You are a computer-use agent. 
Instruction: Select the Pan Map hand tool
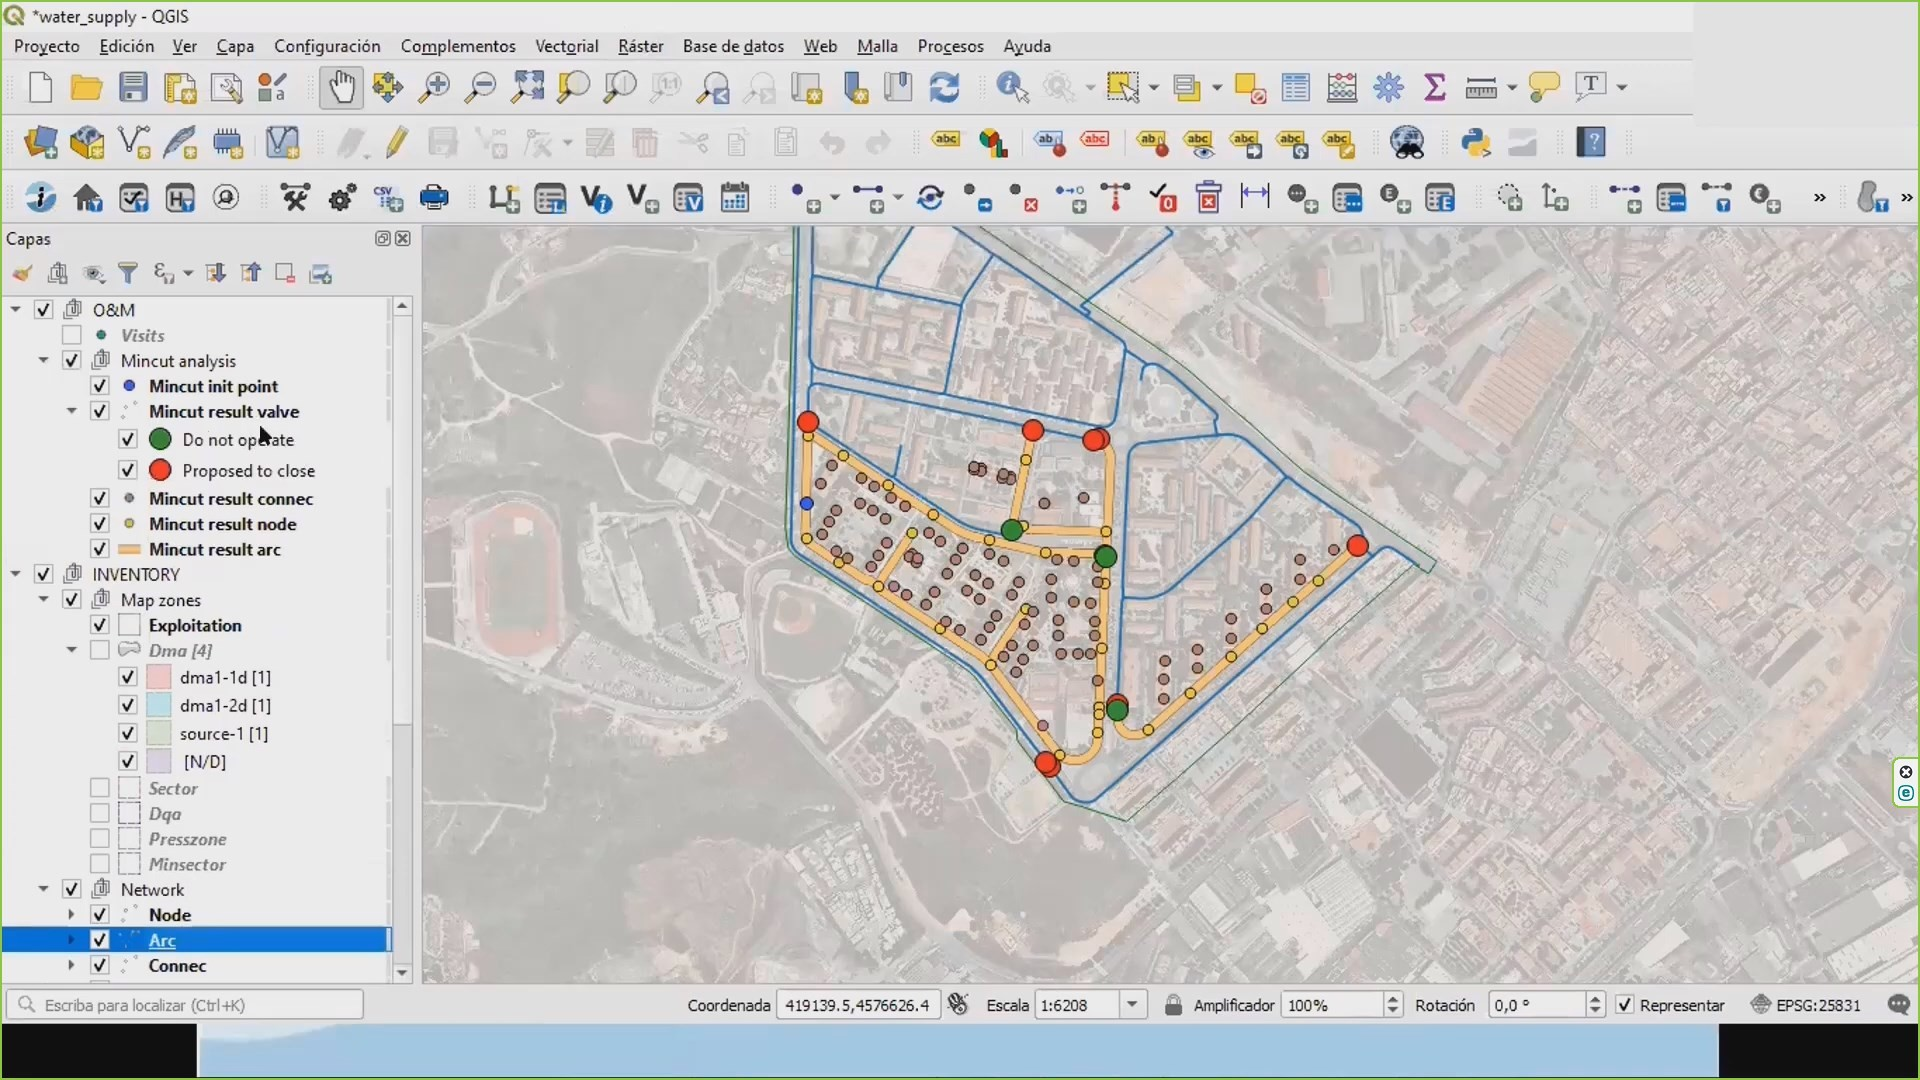click(x=341, y=88)
